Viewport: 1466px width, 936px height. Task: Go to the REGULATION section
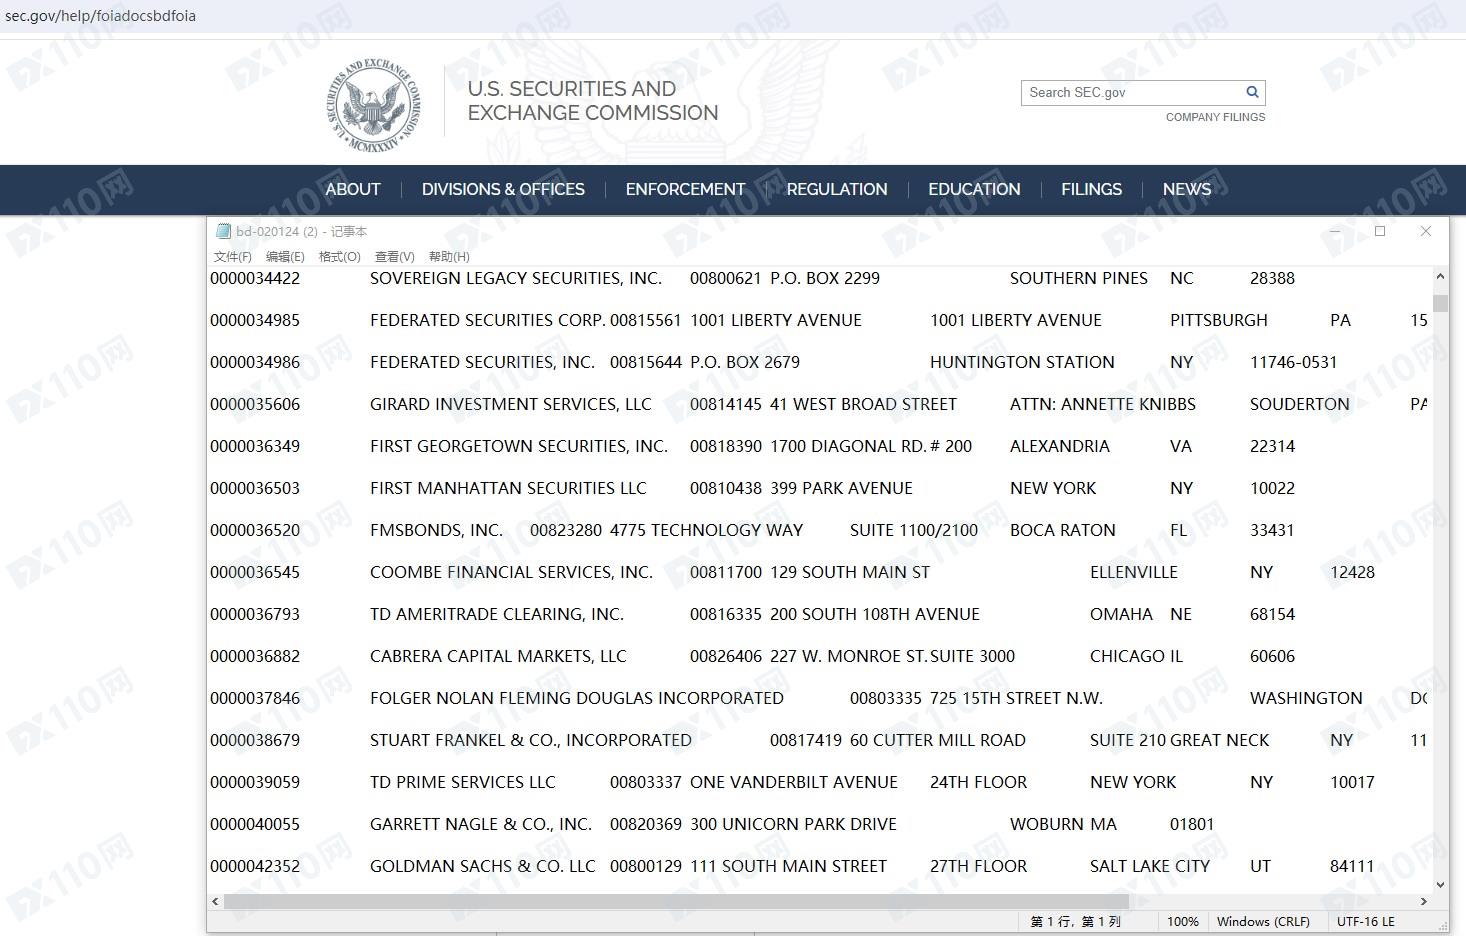click(837, 189)
